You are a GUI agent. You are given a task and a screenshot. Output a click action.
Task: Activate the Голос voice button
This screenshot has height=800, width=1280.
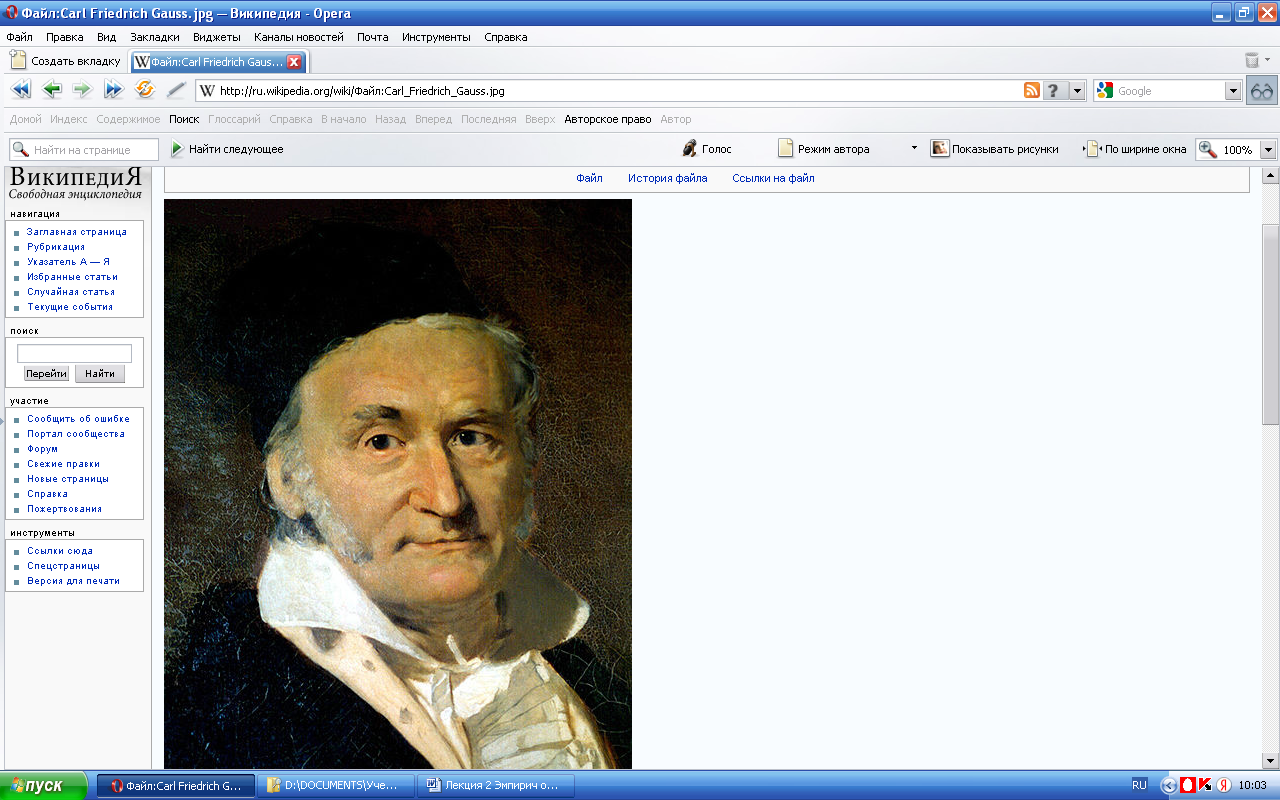pyautogui.click(x=707, y=149)
